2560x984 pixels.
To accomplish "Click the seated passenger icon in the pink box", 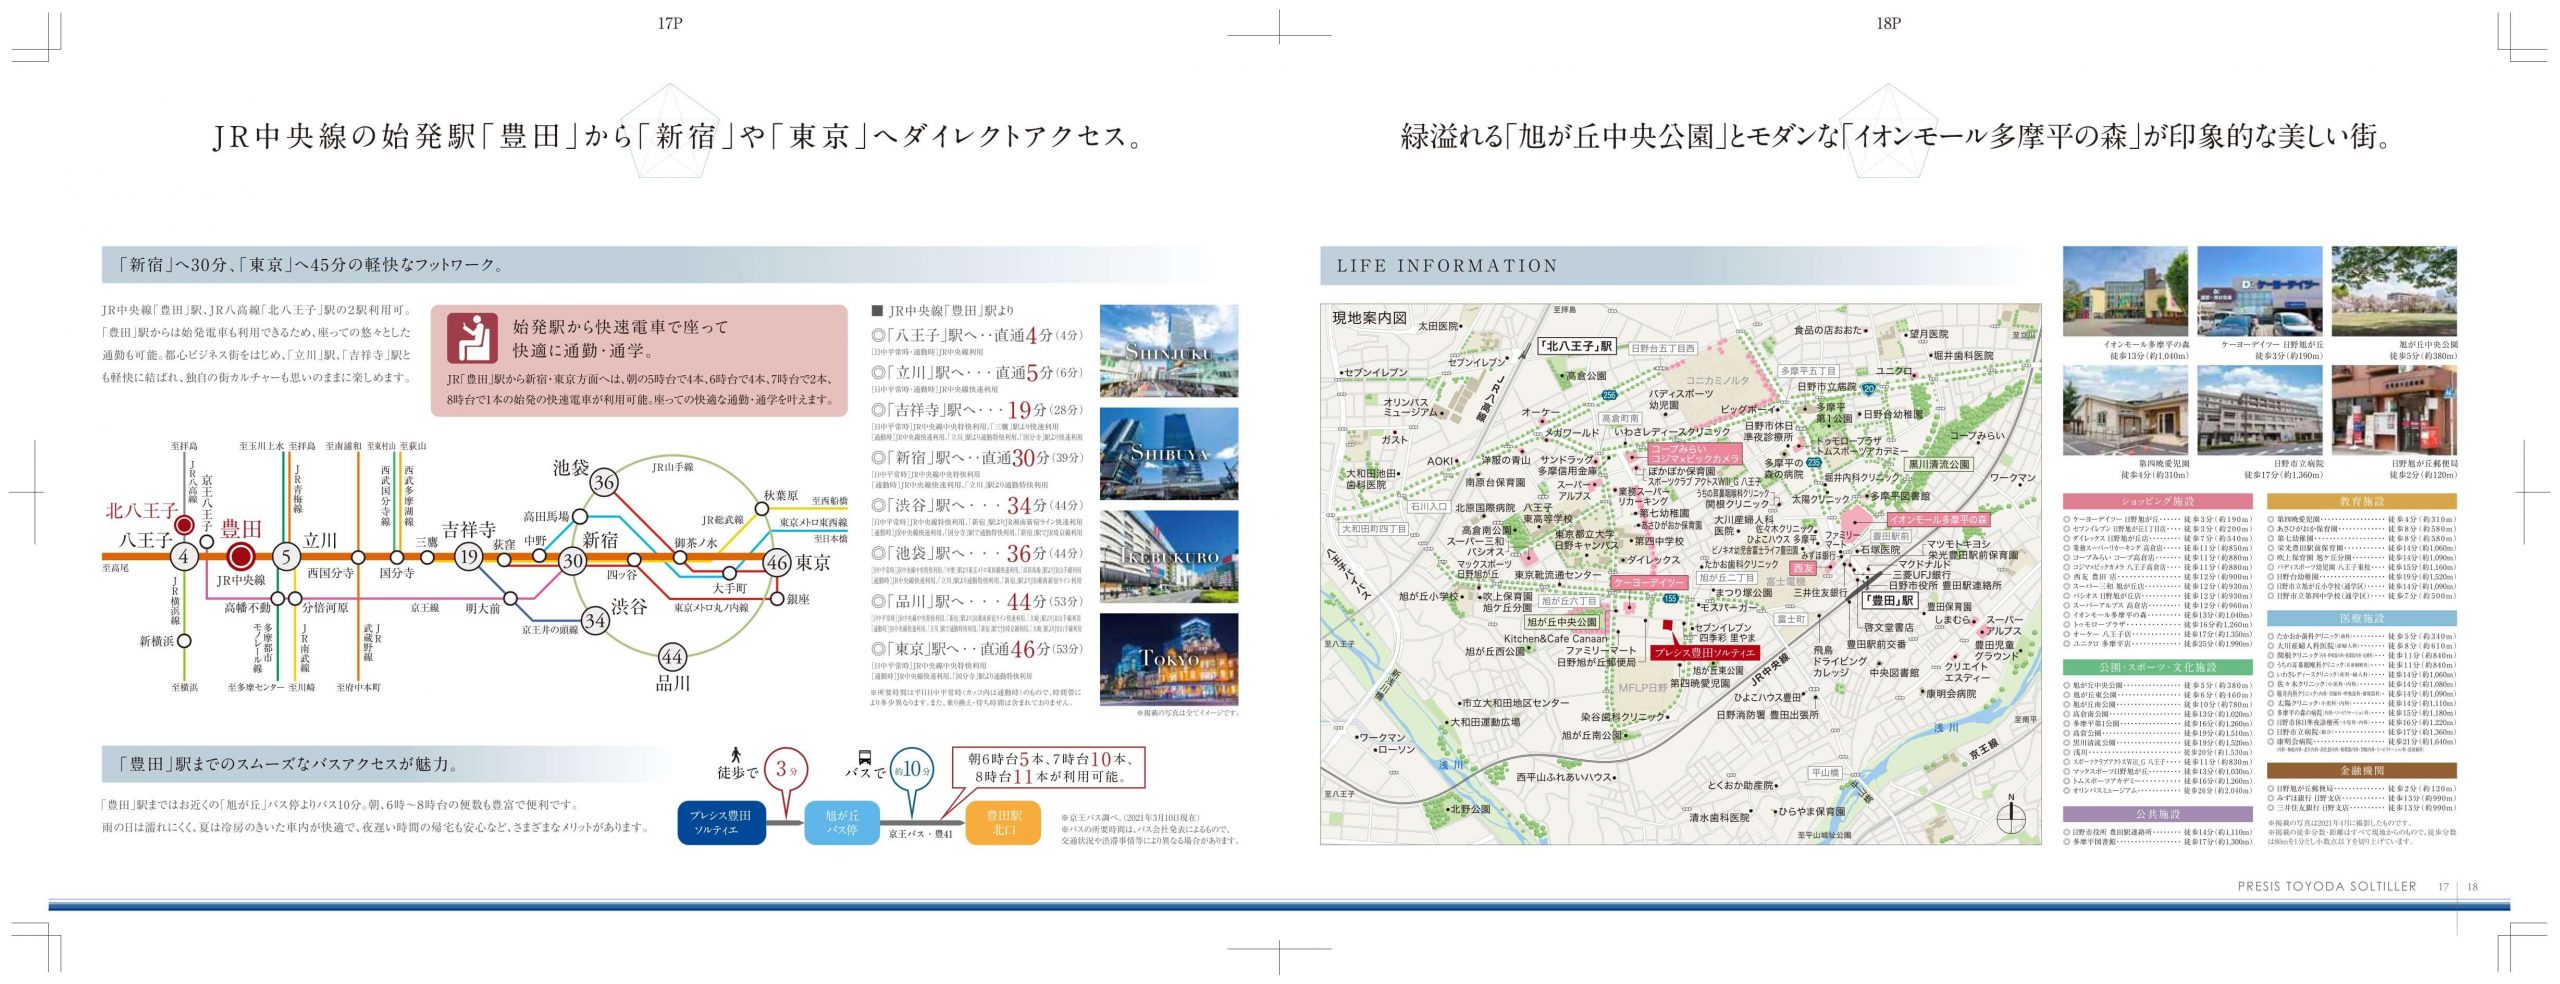I will 472,338.
